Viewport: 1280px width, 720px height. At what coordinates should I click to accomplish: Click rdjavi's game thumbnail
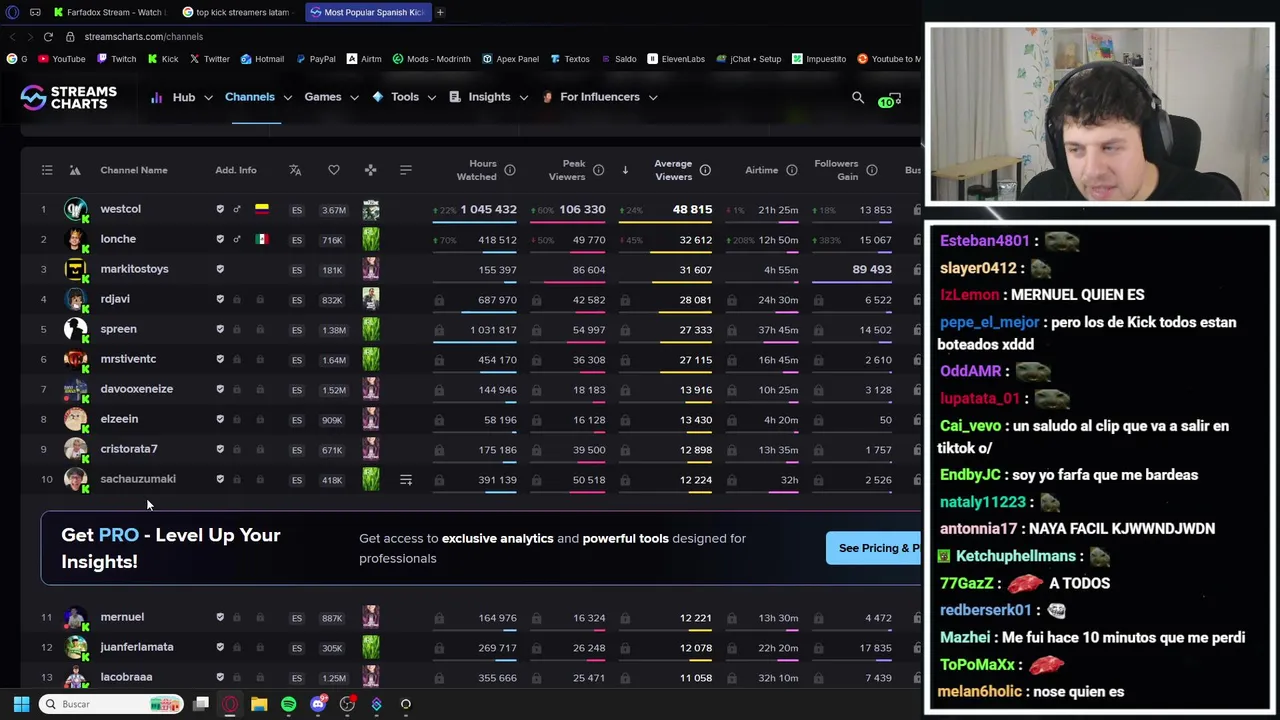coord(371,300)
